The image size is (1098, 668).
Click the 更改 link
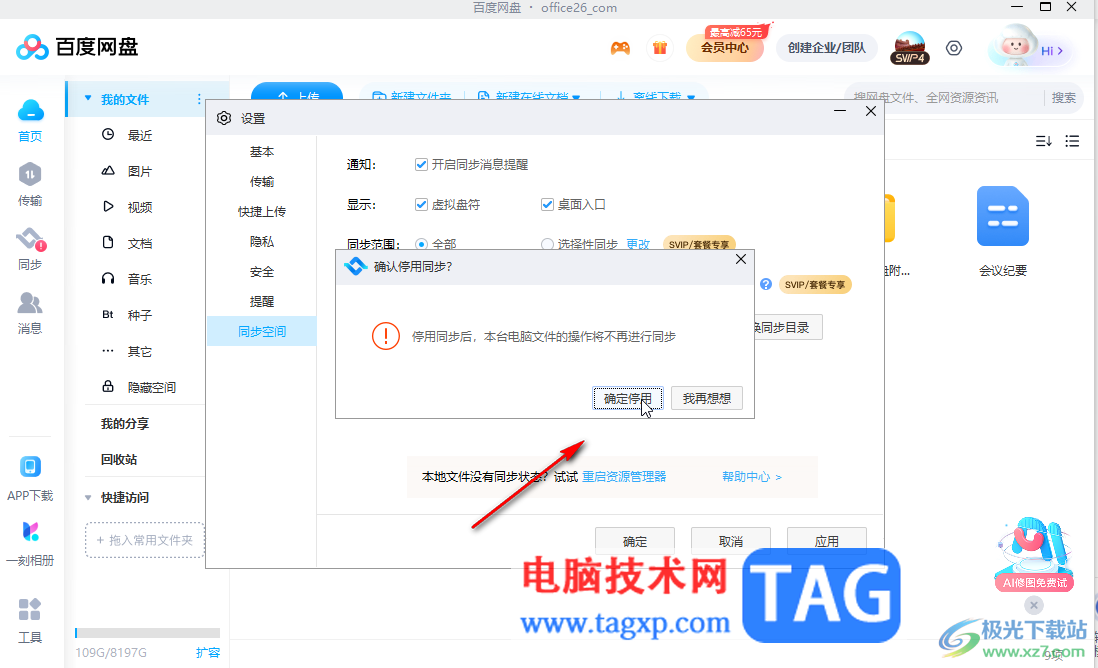click(638, 244)
